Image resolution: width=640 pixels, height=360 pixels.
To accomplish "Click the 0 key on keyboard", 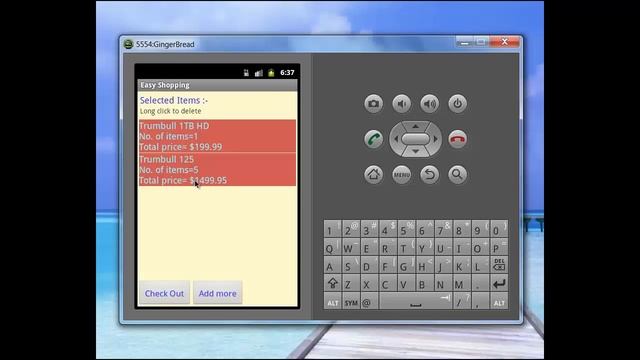I will 499,229.
